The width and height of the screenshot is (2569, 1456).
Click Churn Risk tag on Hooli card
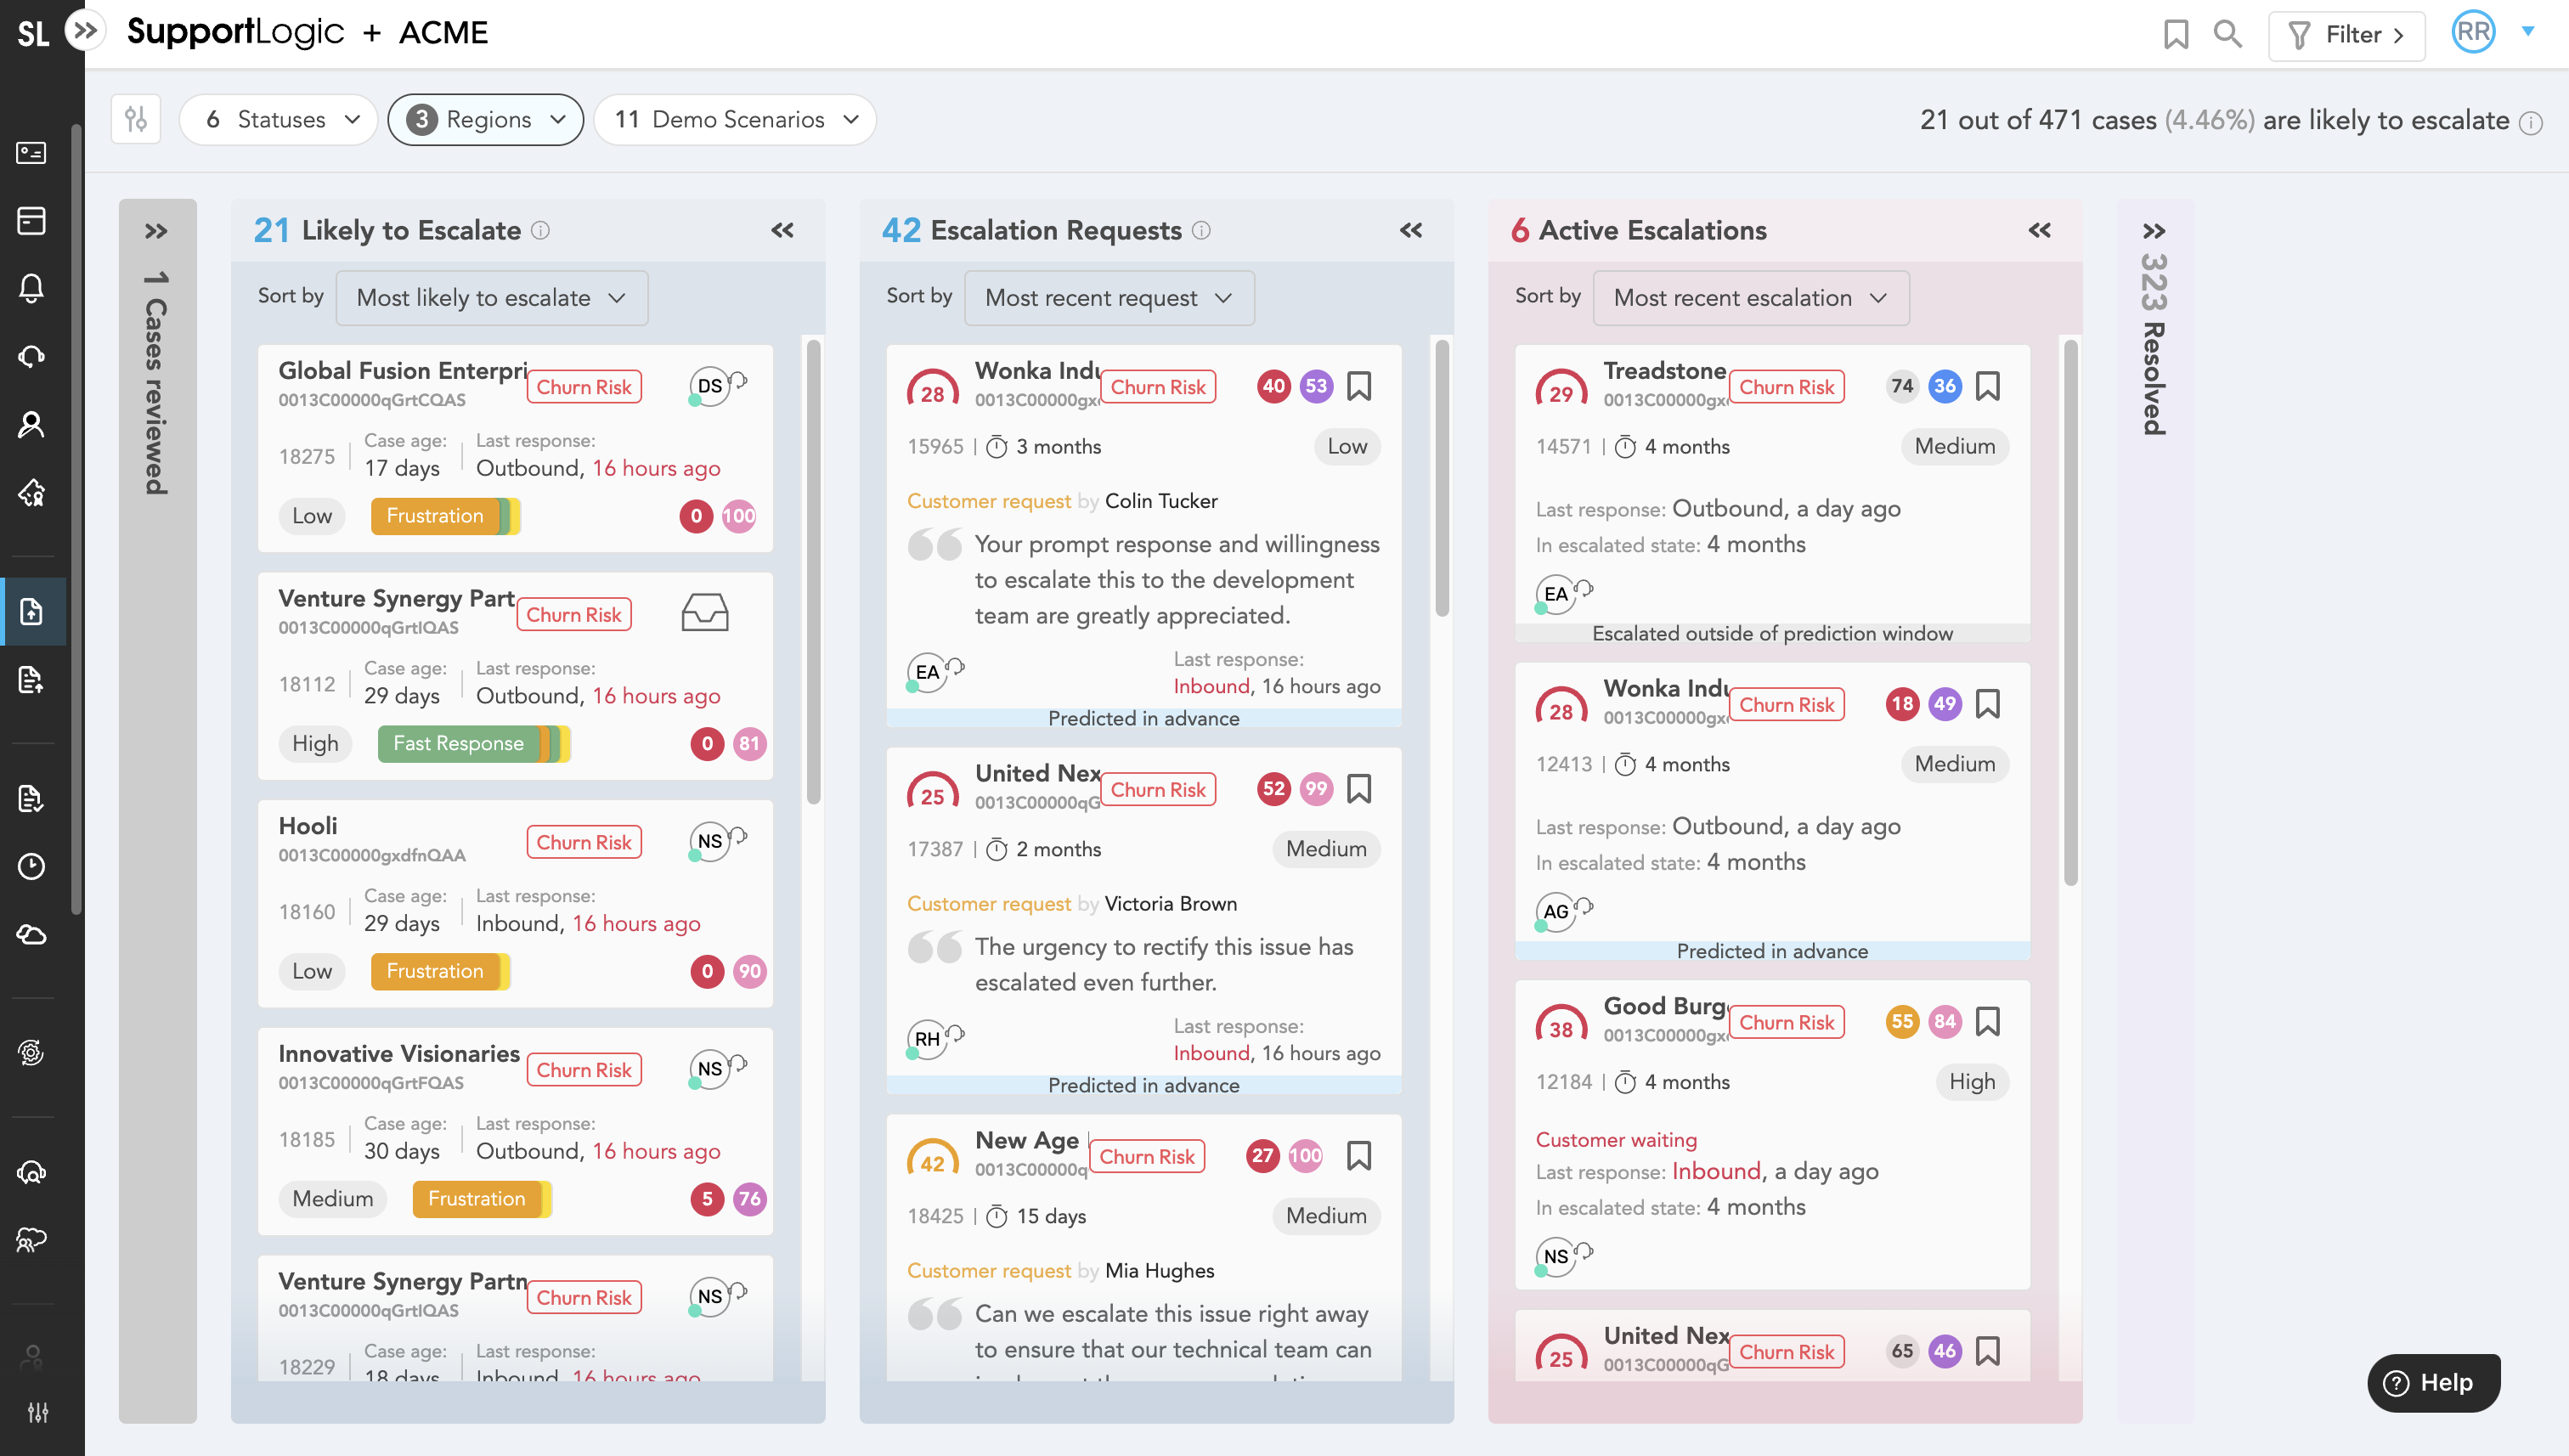(x=584, y=843)
